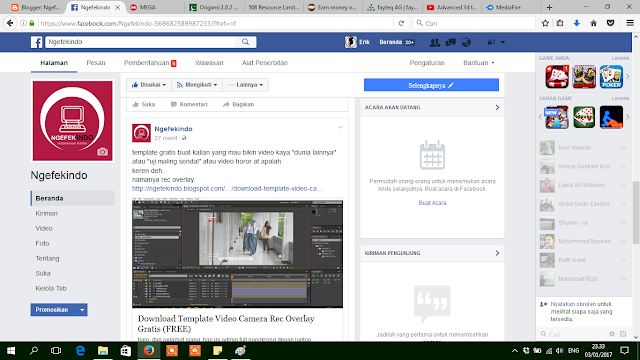Click Bagikan on the post
Image resolution: width=640 pixels, height=360 pixels.
[238, 104]
